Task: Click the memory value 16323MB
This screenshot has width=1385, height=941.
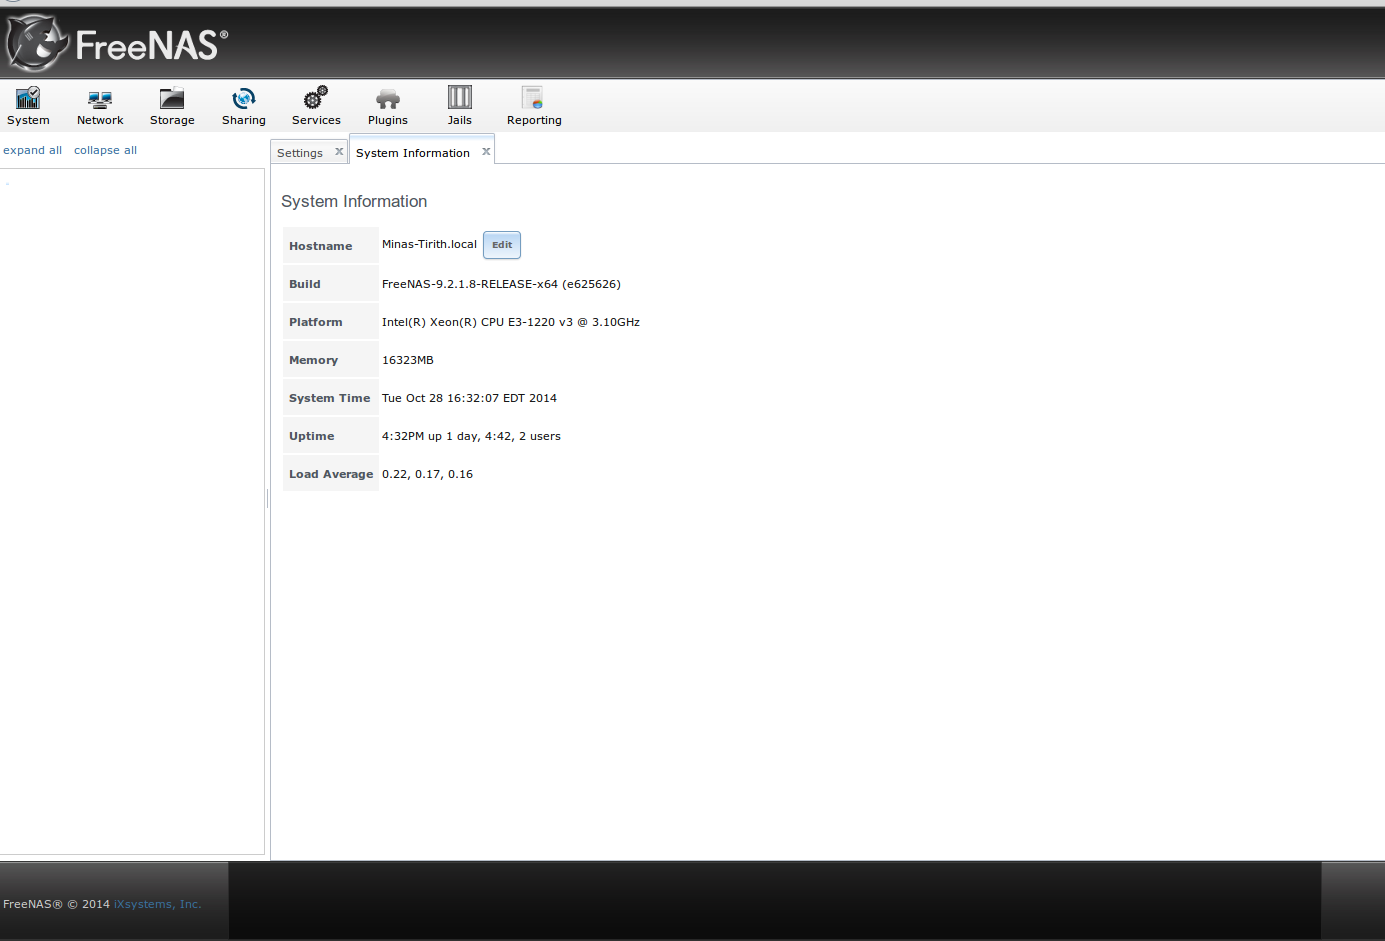Action: [408, 360]
